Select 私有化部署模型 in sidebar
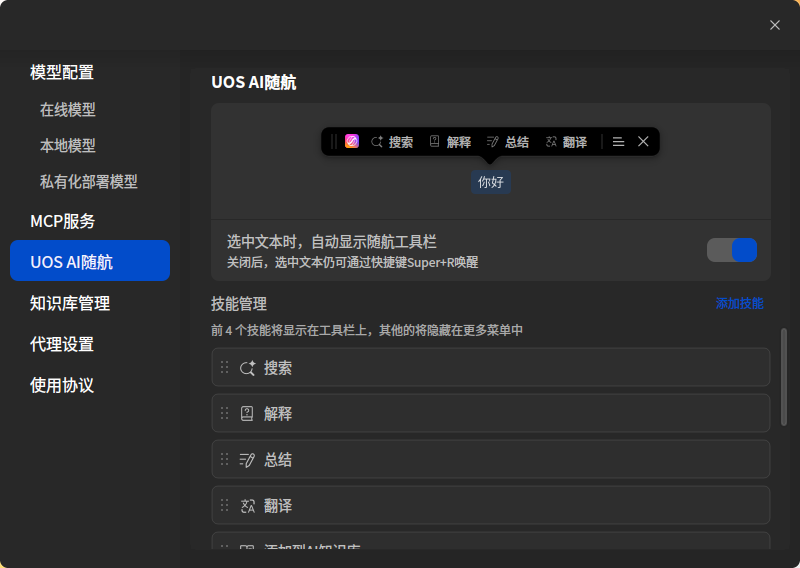 coord(89,181)
